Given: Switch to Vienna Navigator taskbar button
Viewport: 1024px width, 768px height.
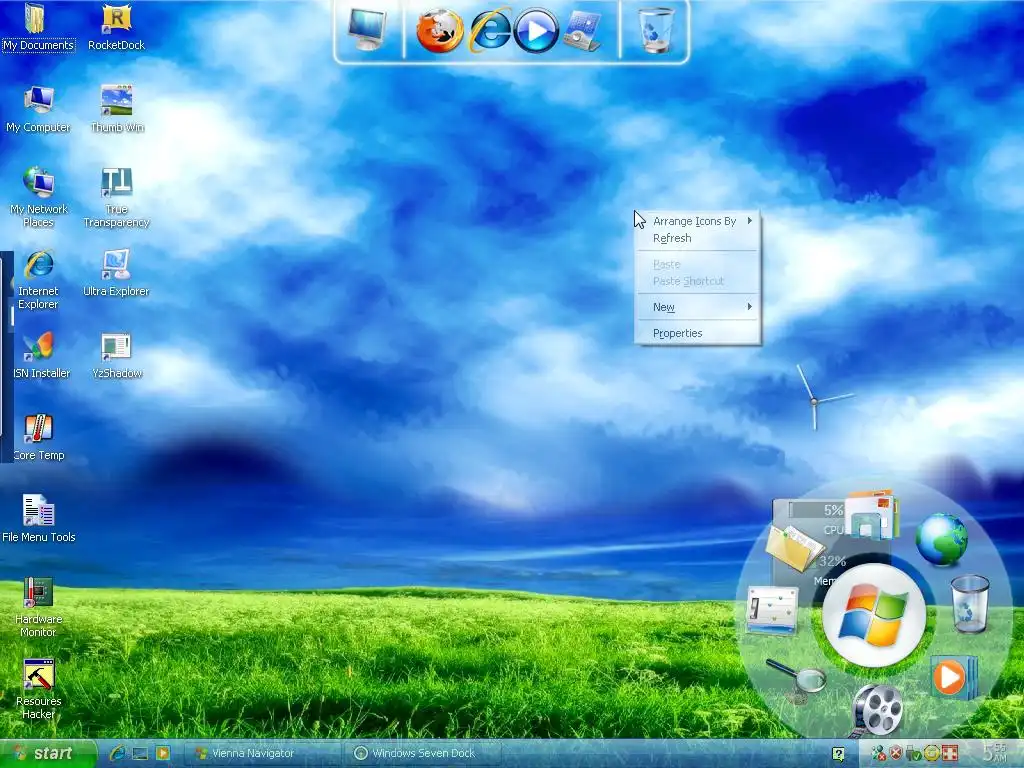Looking at the screenshot, I should pyautogui.click(x=261, y=754).
